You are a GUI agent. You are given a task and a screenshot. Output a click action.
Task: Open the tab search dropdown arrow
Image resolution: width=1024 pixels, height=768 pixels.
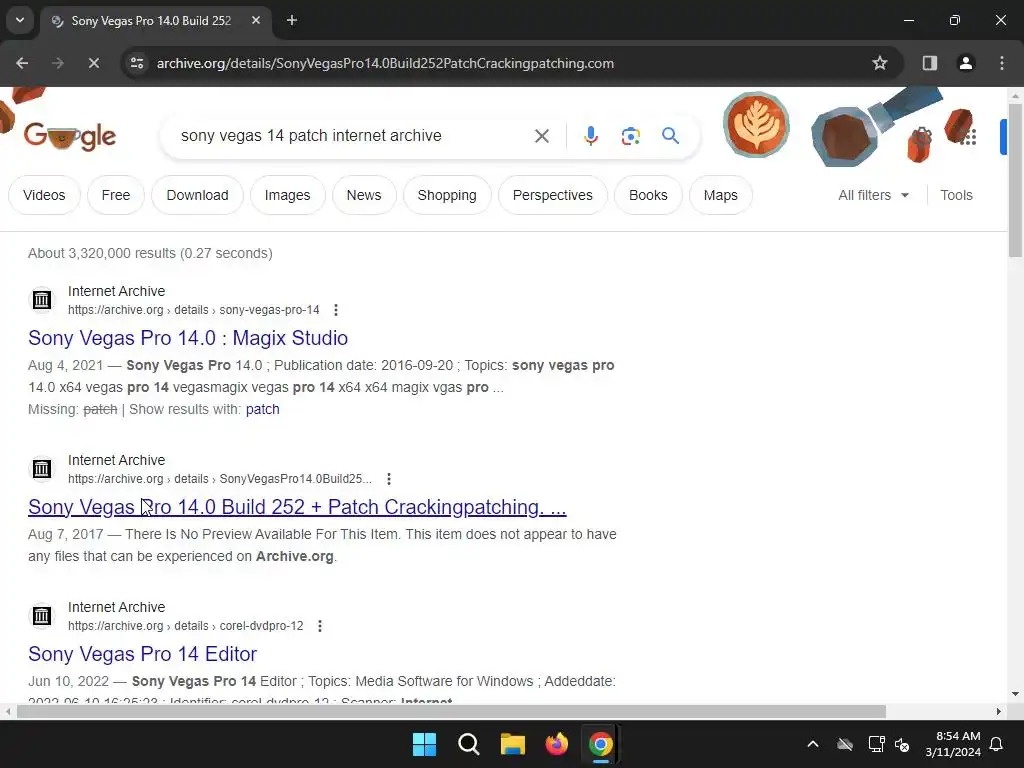pyautogui.click(x=20, y=20)
